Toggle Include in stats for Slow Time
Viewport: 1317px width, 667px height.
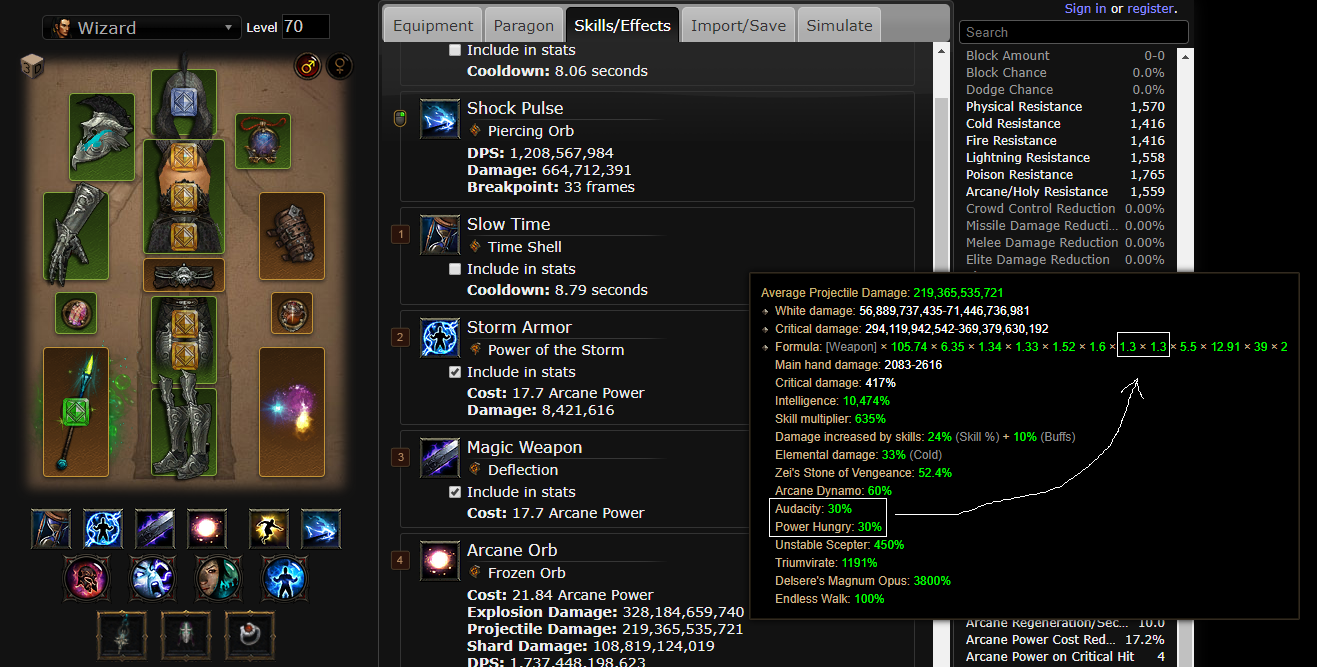[456, 269]
